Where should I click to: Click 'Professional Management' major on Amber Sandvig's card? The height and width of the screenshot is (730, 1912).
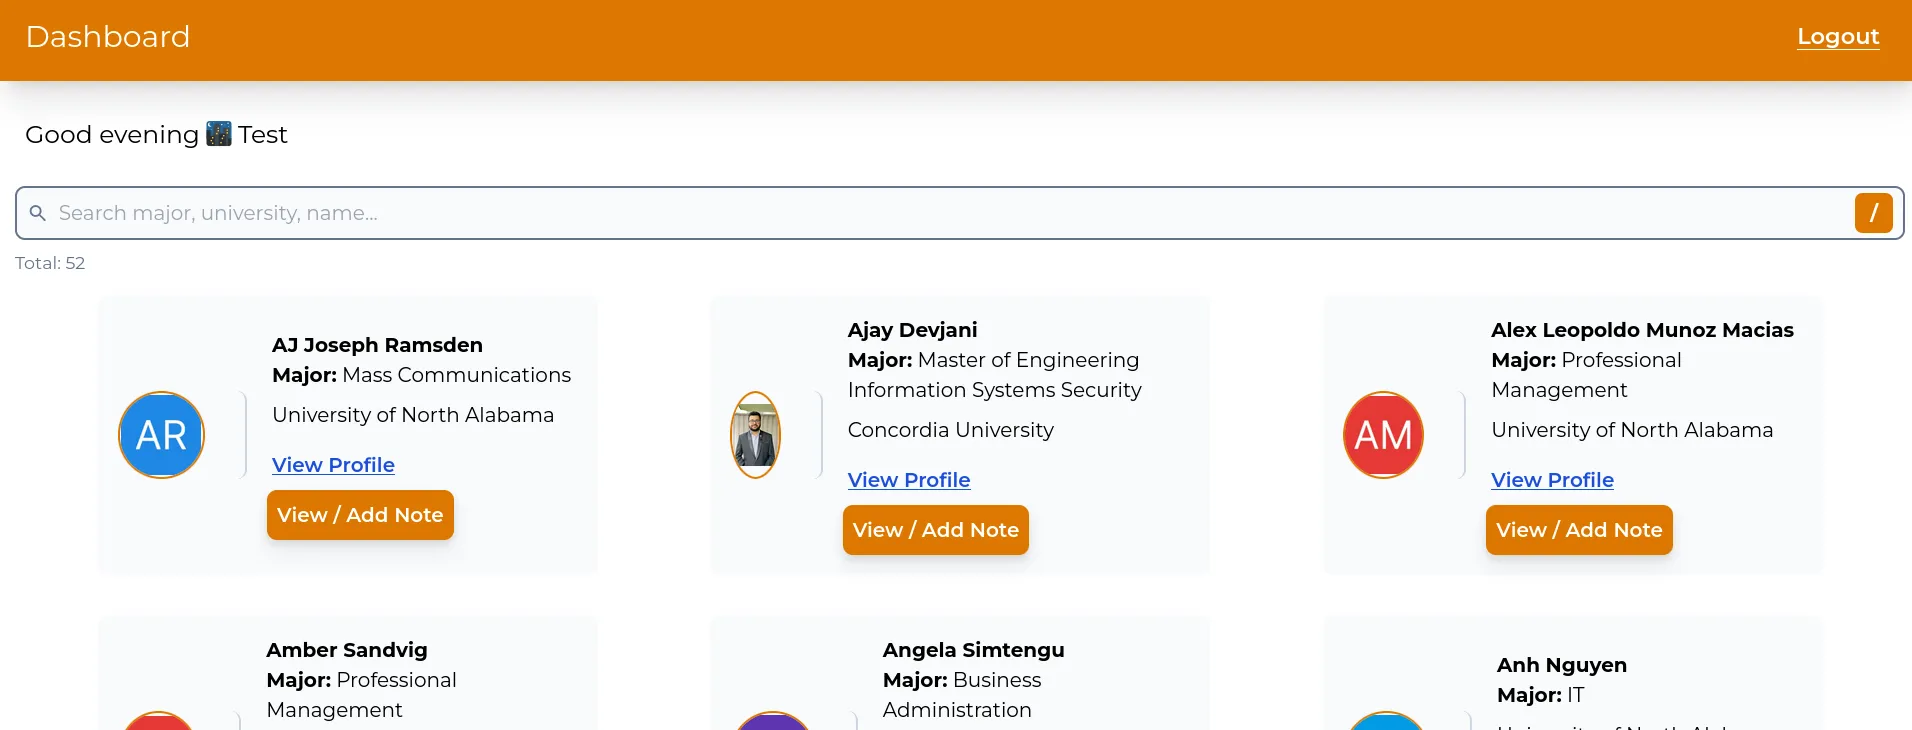coord(361,695)
